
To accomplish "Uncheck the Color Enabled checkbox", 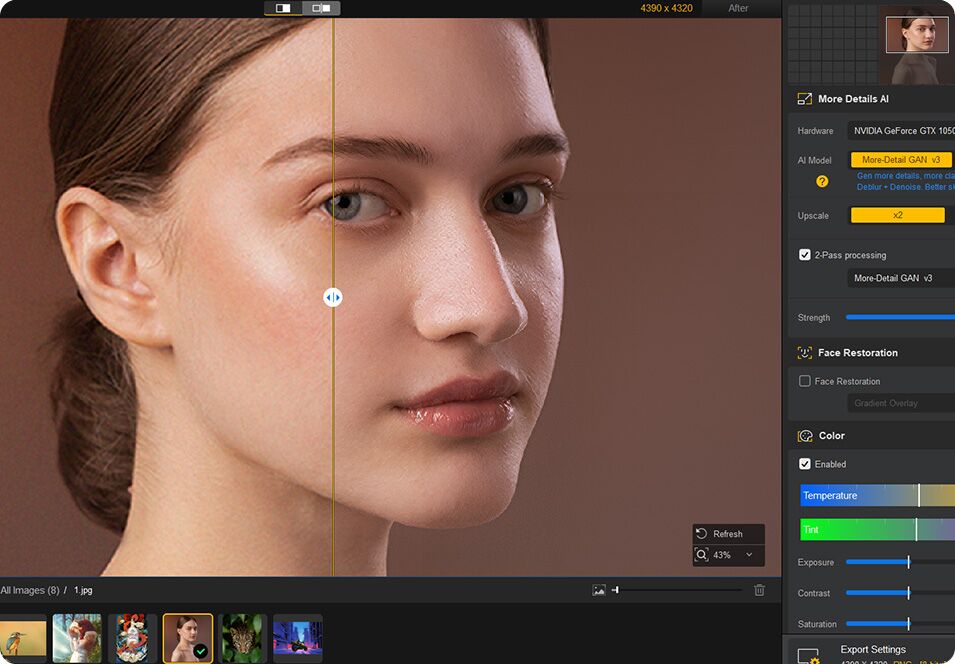I will pos(805,464).
